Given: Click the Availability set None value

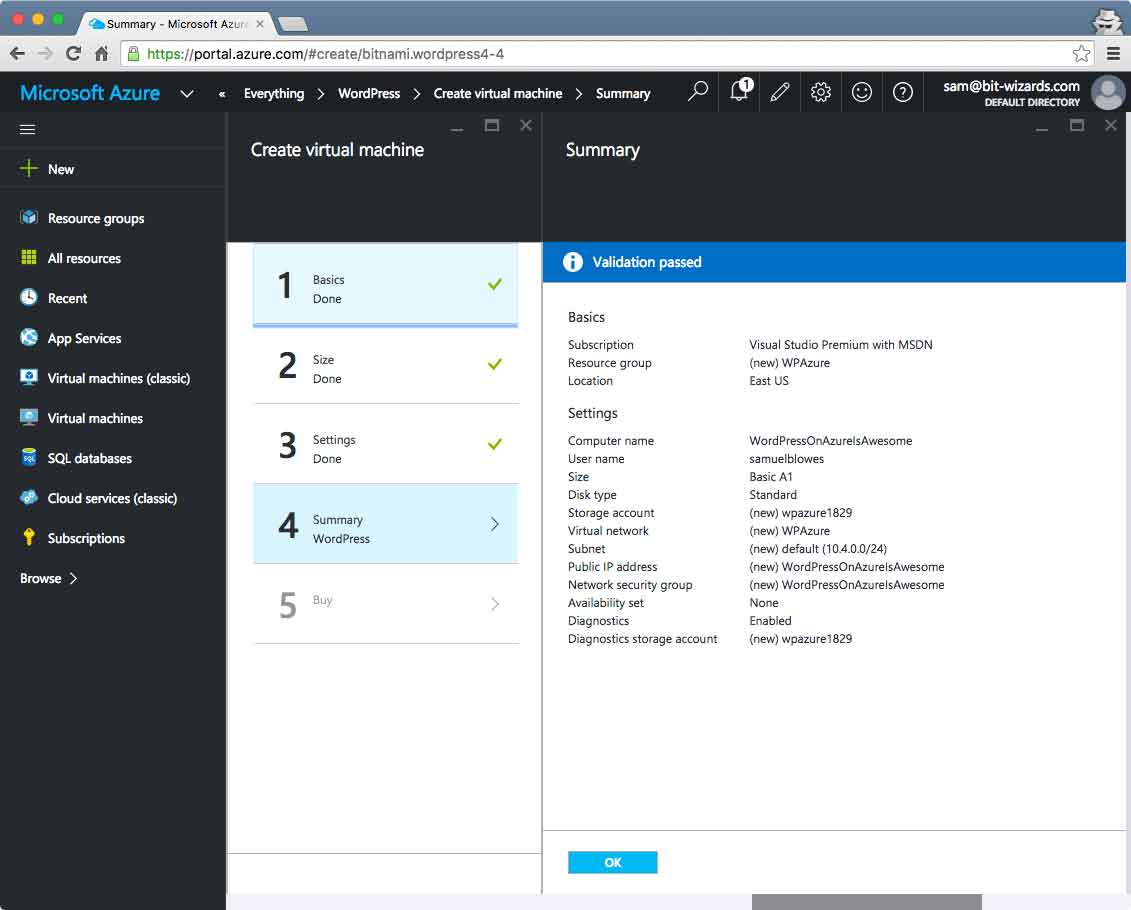Looking at the screenshot, I should tap(764, 603).
